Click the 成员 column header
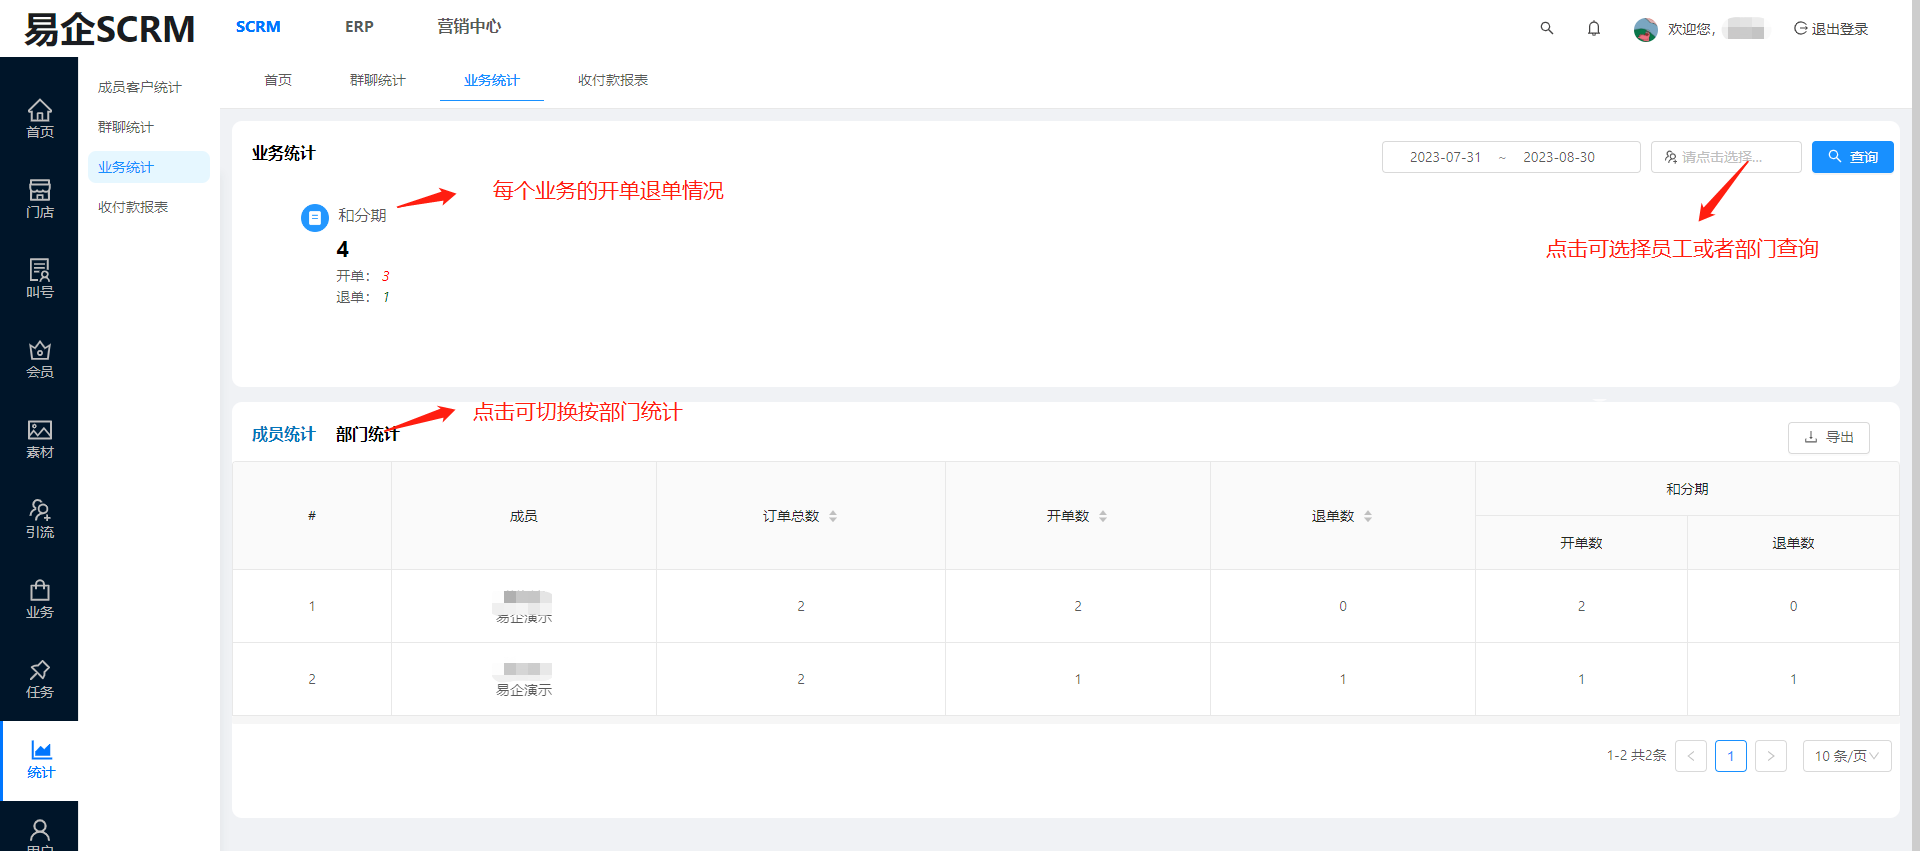This screenshot has height=851, width=1920. tap(524, 516)
